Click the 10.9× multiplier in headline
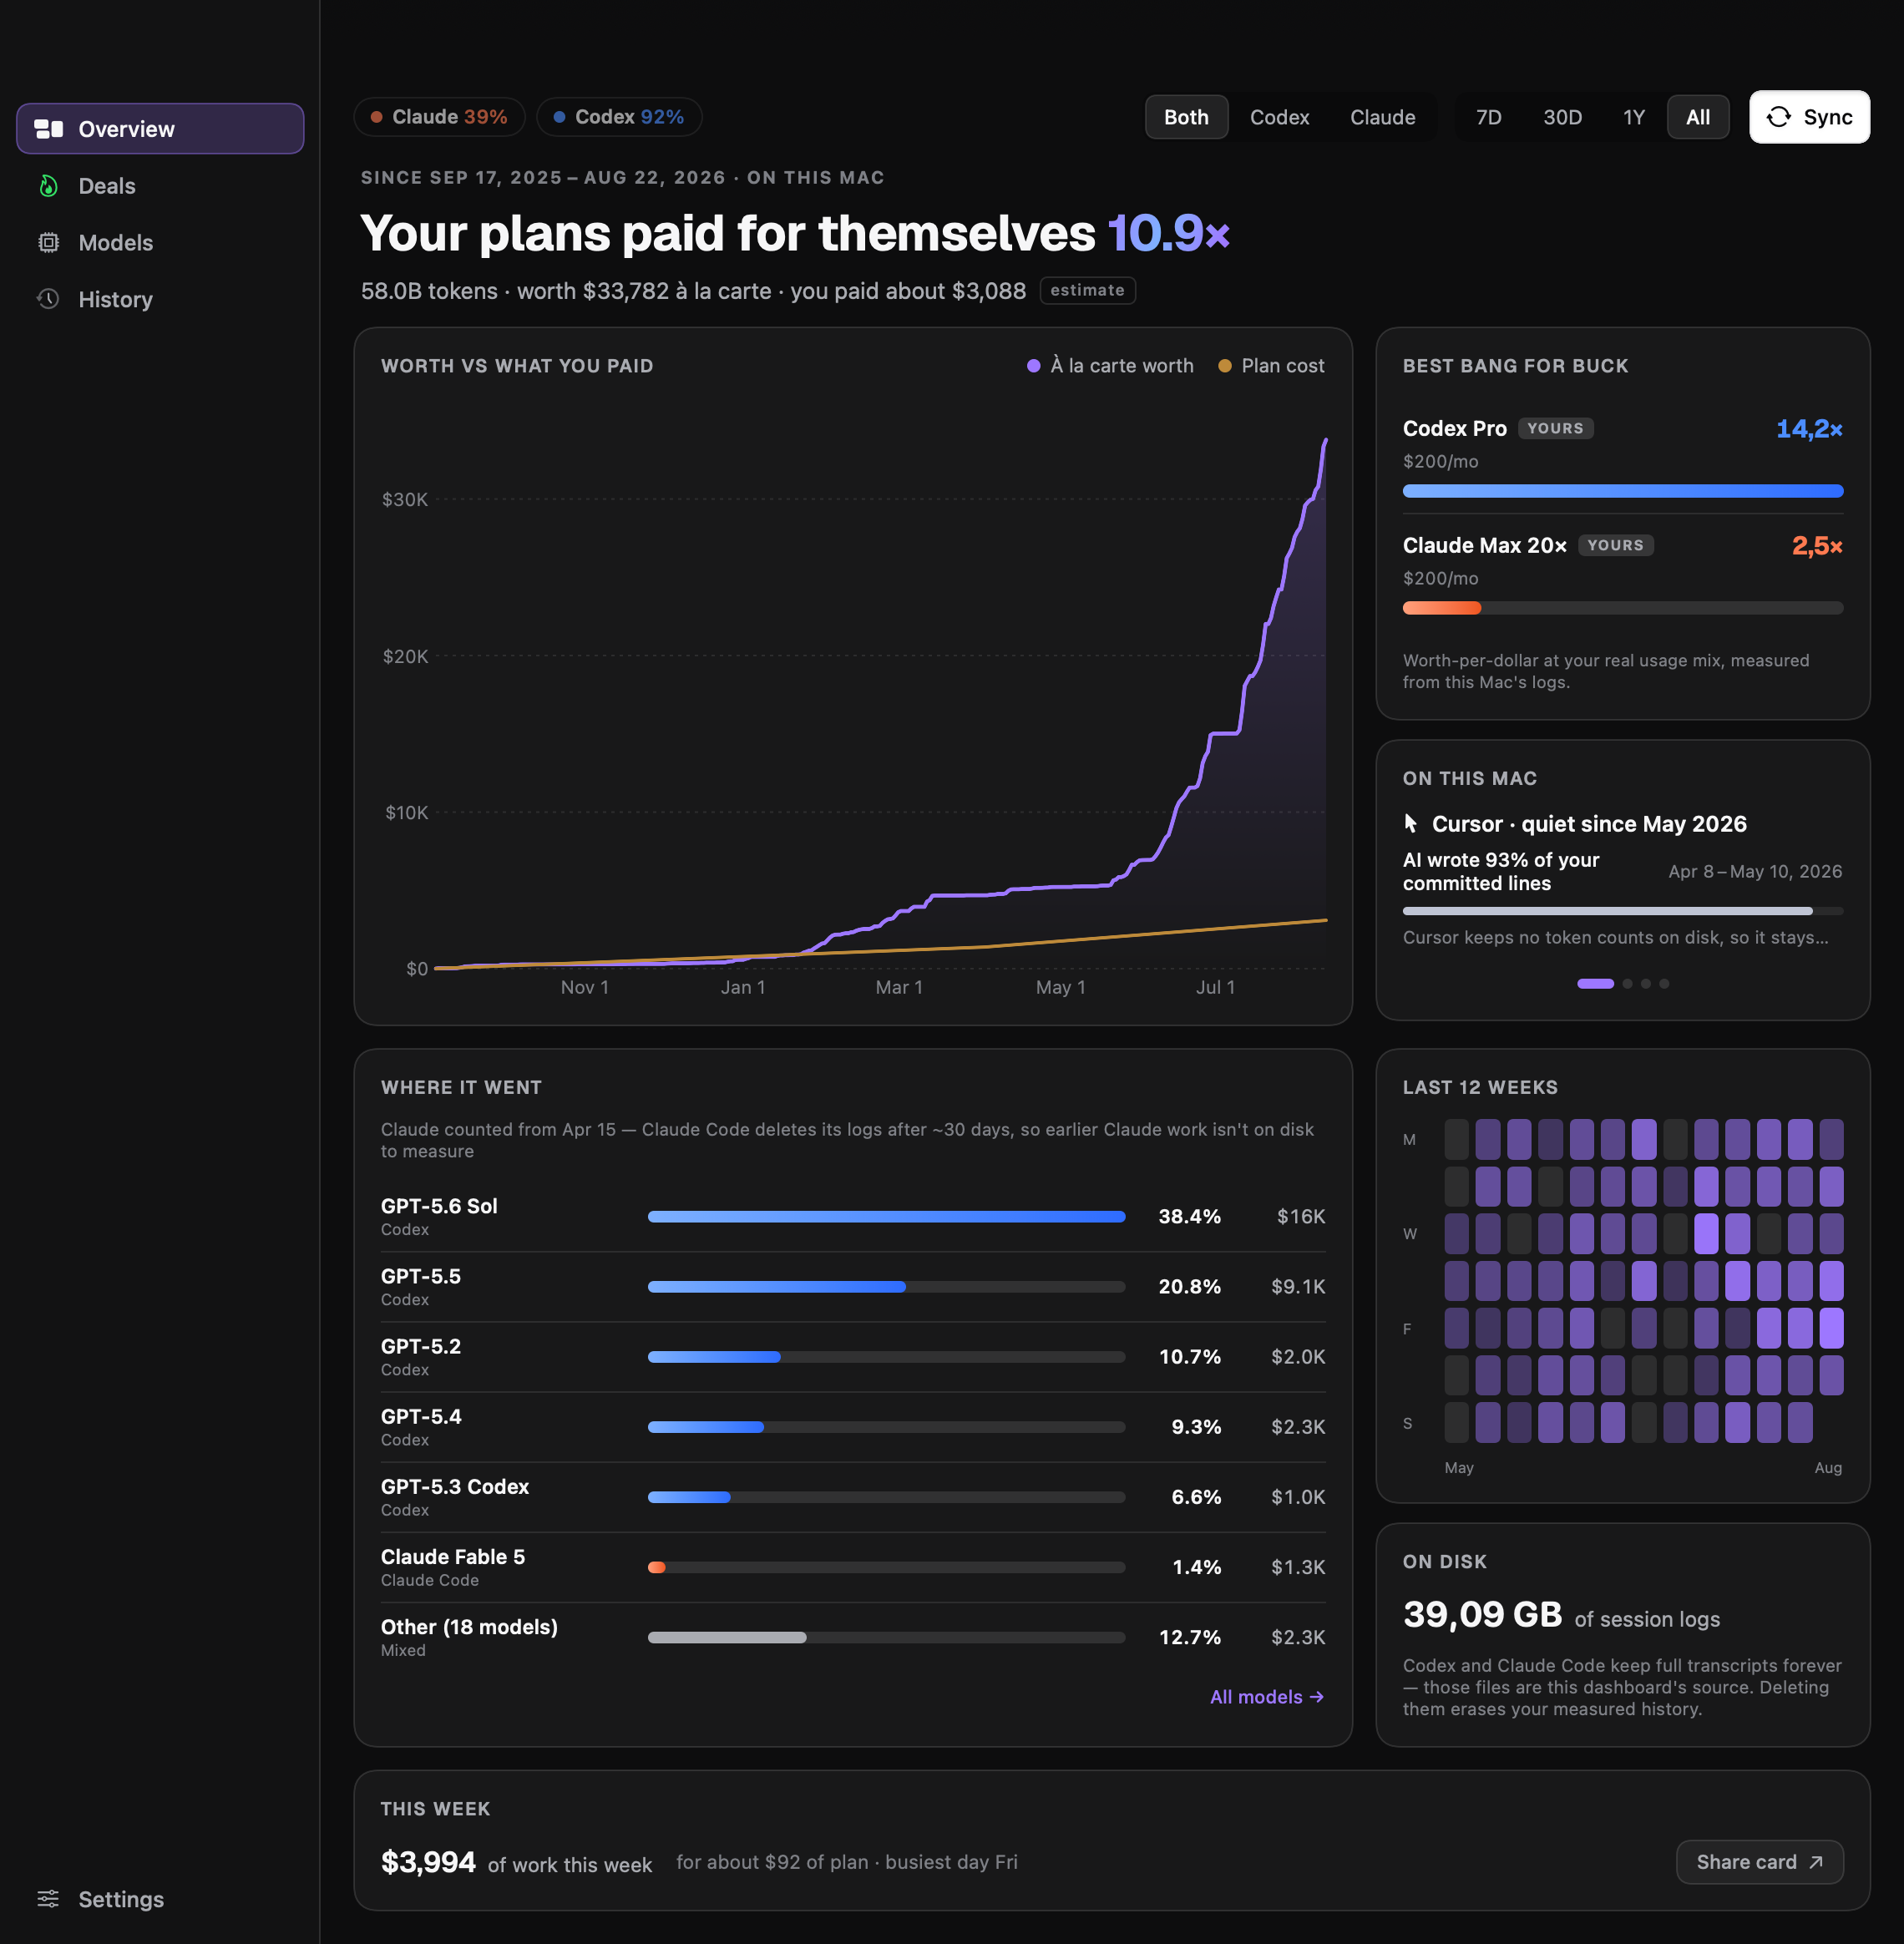The width and height of the screenshot is (1904, 1944). pos(1169,233)
